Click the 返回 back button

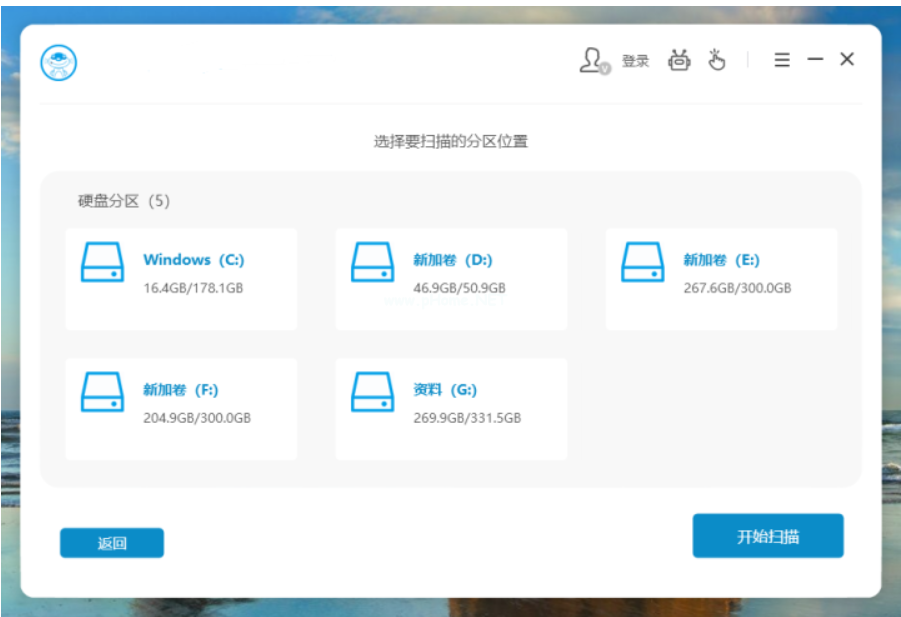(111, 542)
